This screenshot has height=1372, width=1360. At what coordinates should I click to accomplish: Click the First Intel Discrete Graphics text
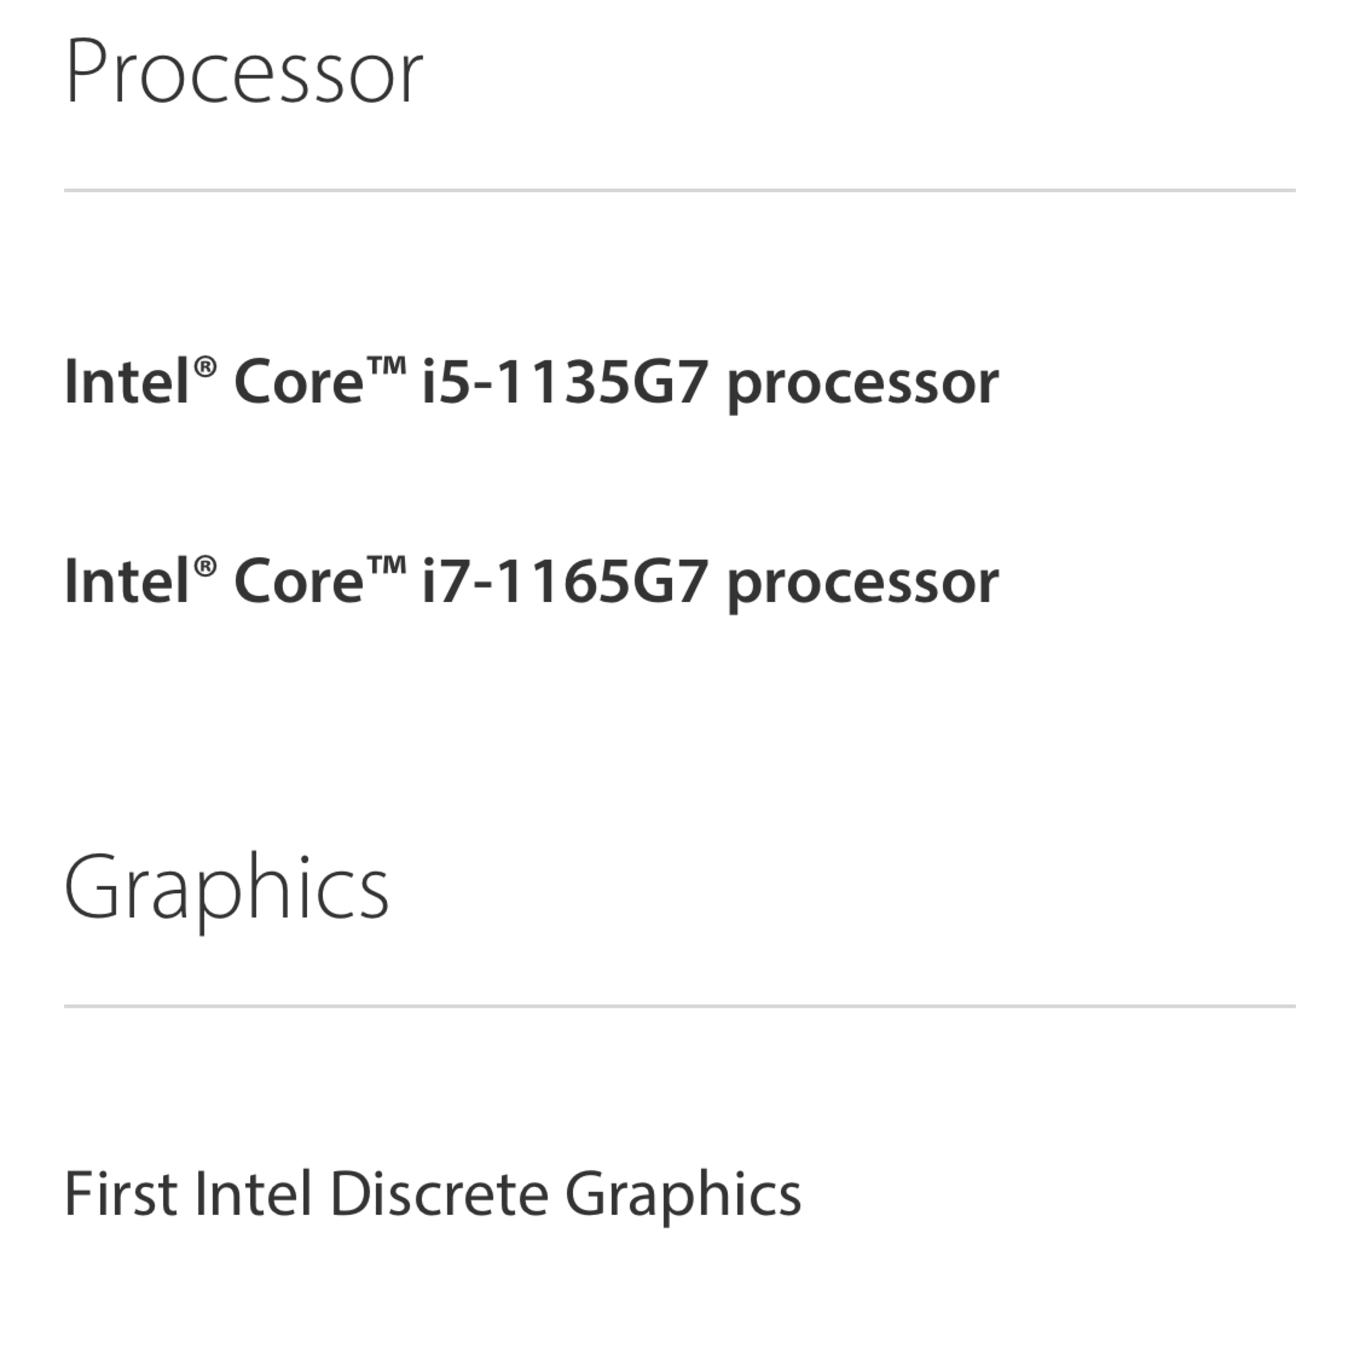click(433, 1194)
